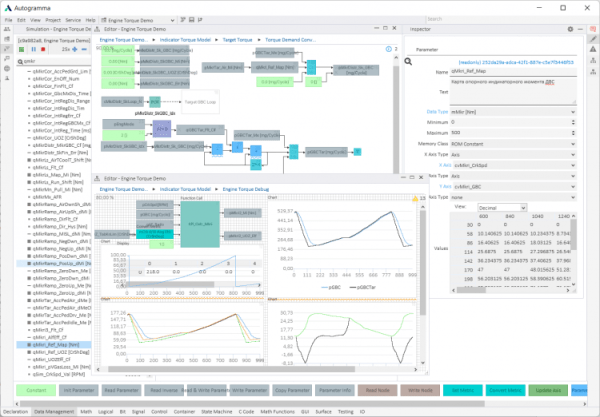Image resolution: width=600 pixels, height=417 pixels.
Task: Click the red comment icon in the right sidebar
Action: (x=593, y=29)
